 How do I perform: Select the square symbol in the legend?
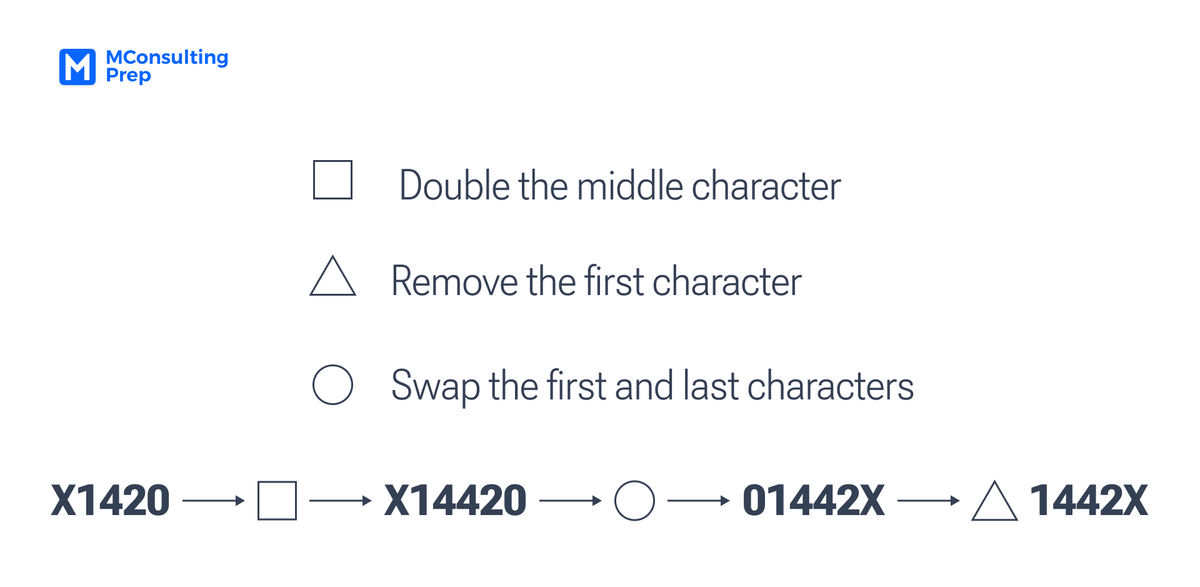tap(332, 180)
